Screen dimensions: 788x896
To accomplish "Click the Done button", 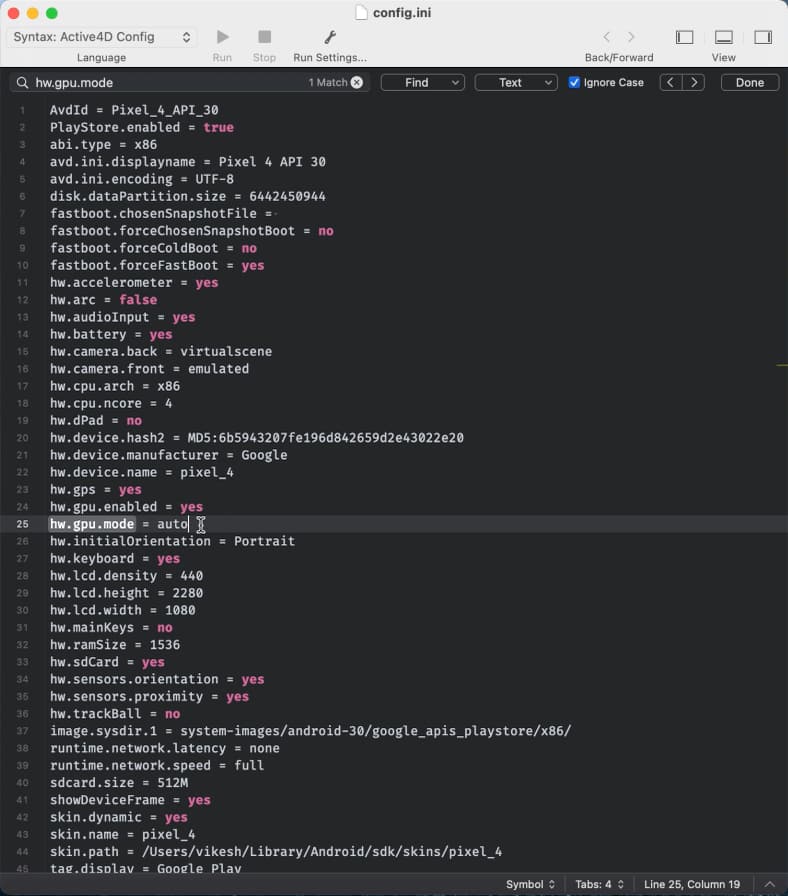I will tap(750, 82).
